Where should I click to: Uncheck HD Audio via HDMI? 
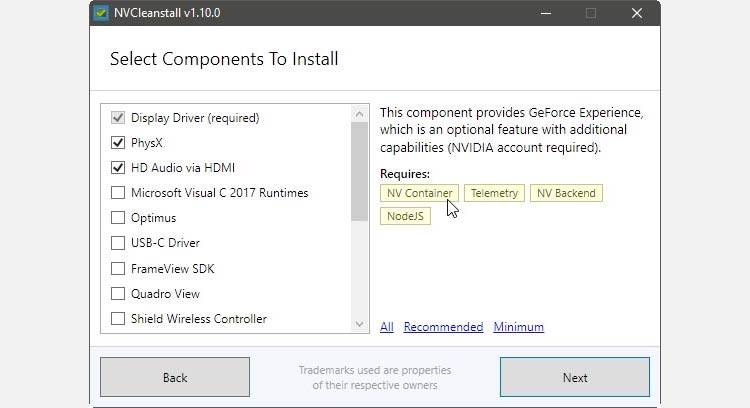(118, 168)
